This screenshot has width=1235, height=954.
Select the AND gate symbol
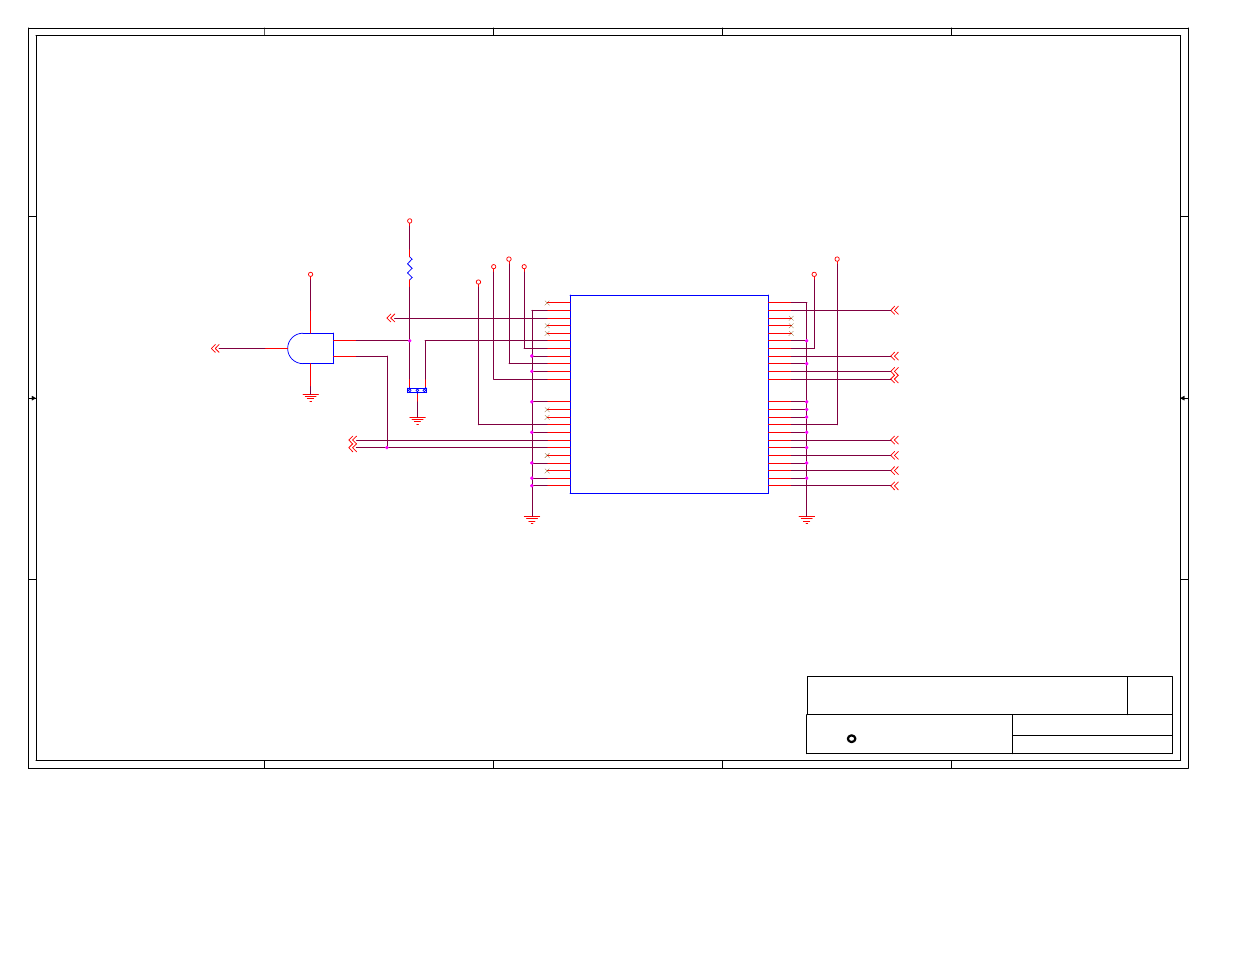pos(310,348)
